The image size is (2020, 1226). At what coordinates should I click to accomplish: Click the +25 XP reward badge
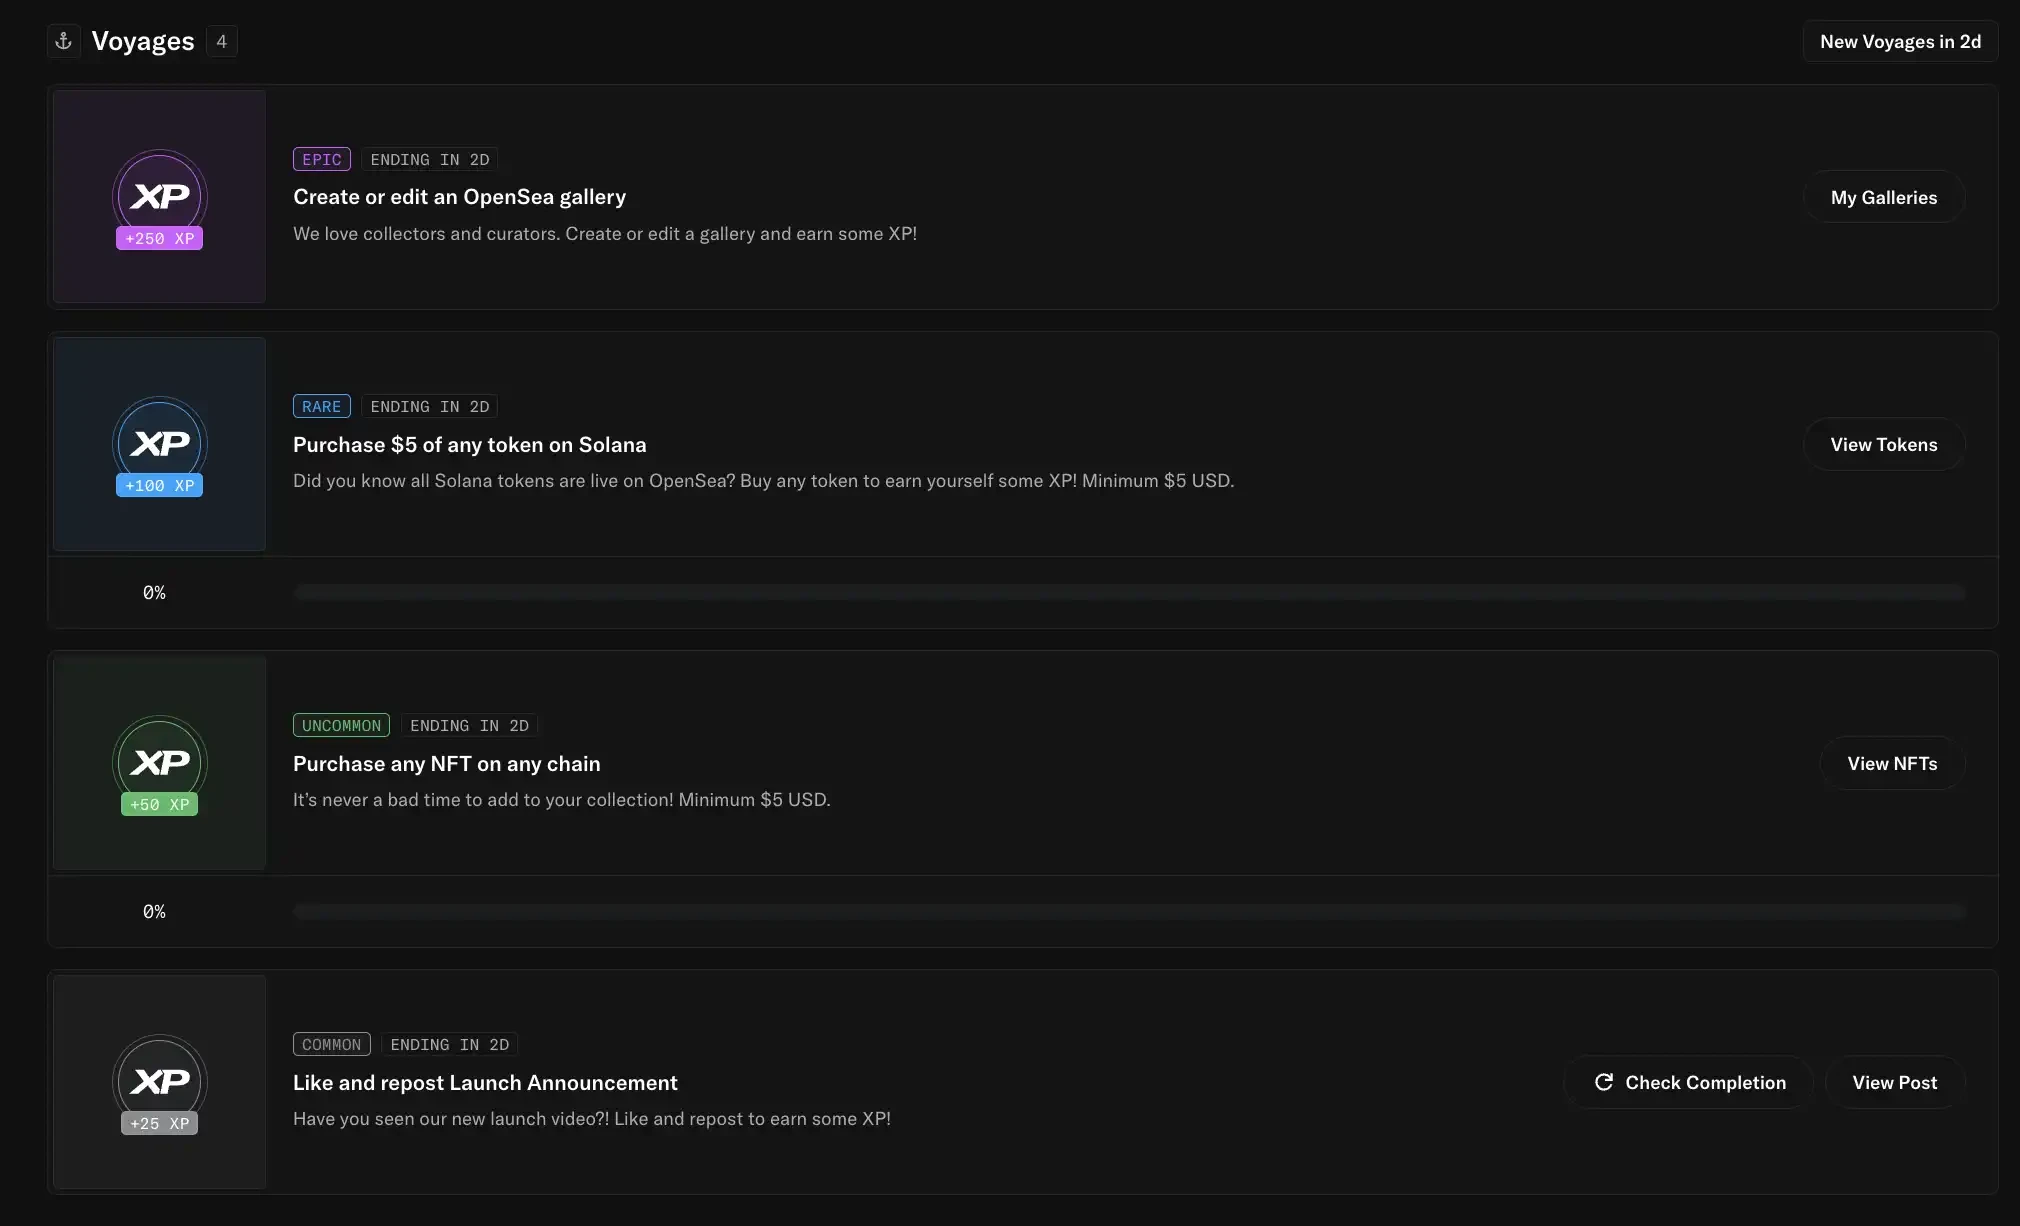160,1123
